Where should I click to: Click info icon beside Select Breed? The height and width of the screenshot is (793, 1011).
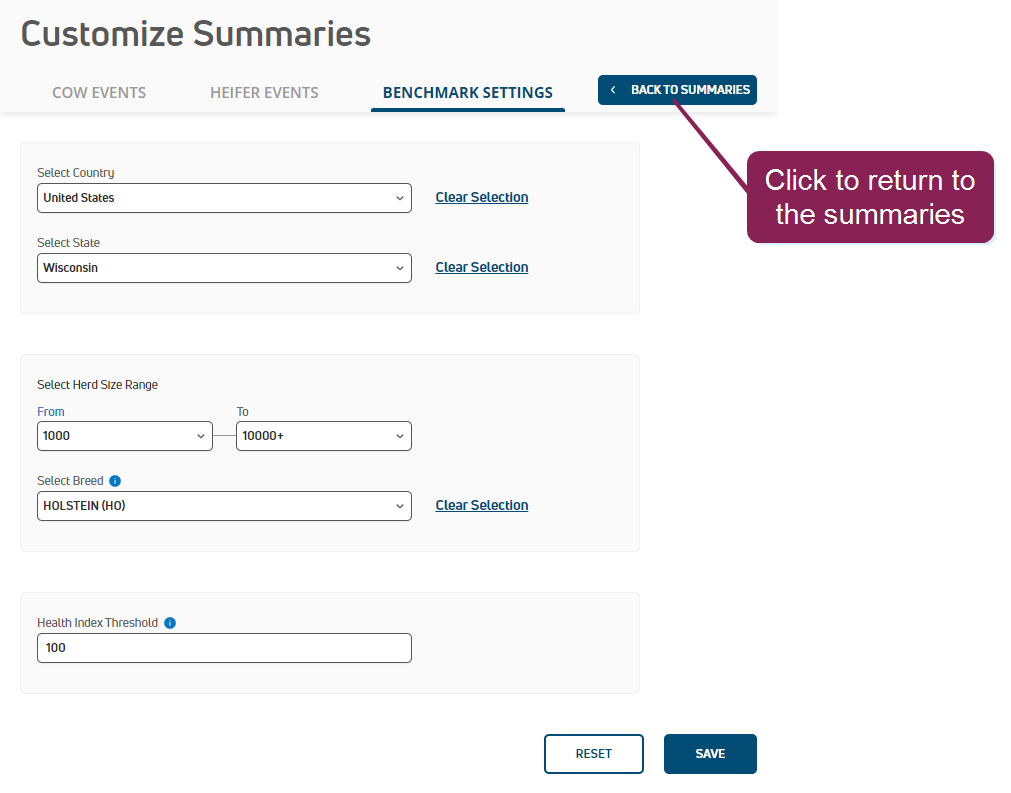click(x=115, y=481)
